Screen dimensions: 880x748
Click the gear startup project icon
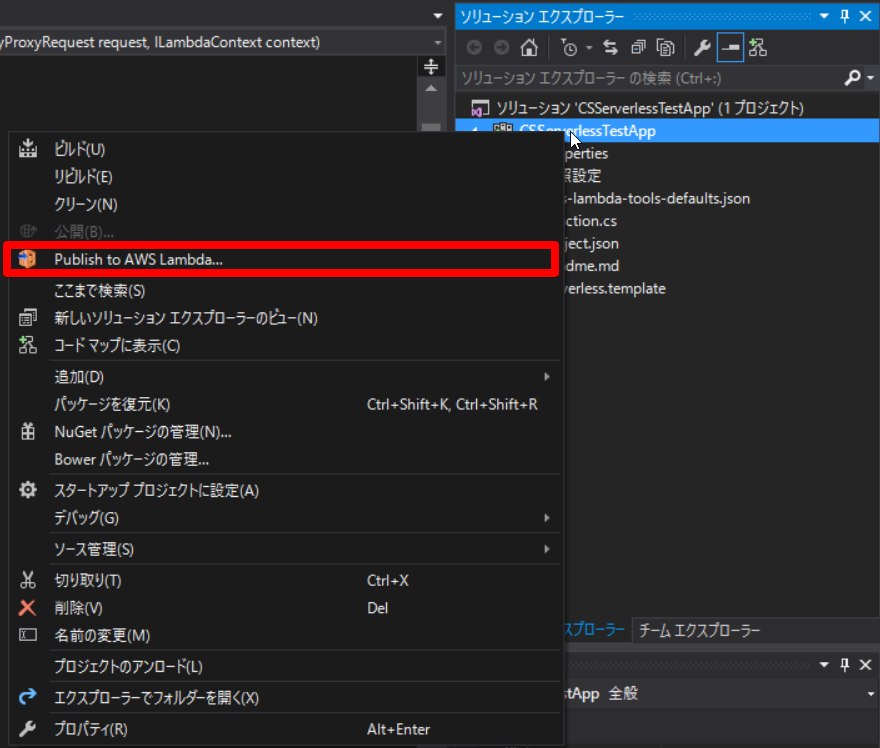[28, 490]
